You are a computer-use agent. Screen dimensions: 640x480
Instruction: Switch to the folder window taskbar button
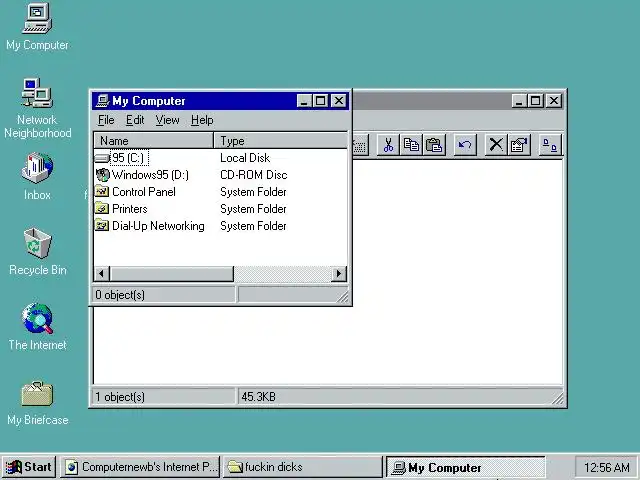coord(302,467)
